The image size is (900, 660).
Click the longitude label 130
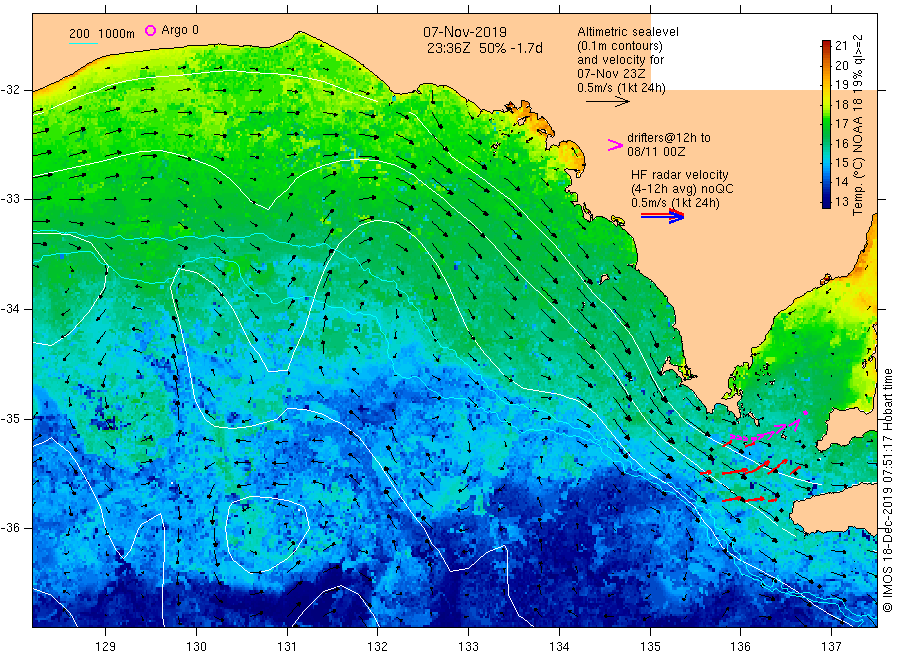point(196,647)
